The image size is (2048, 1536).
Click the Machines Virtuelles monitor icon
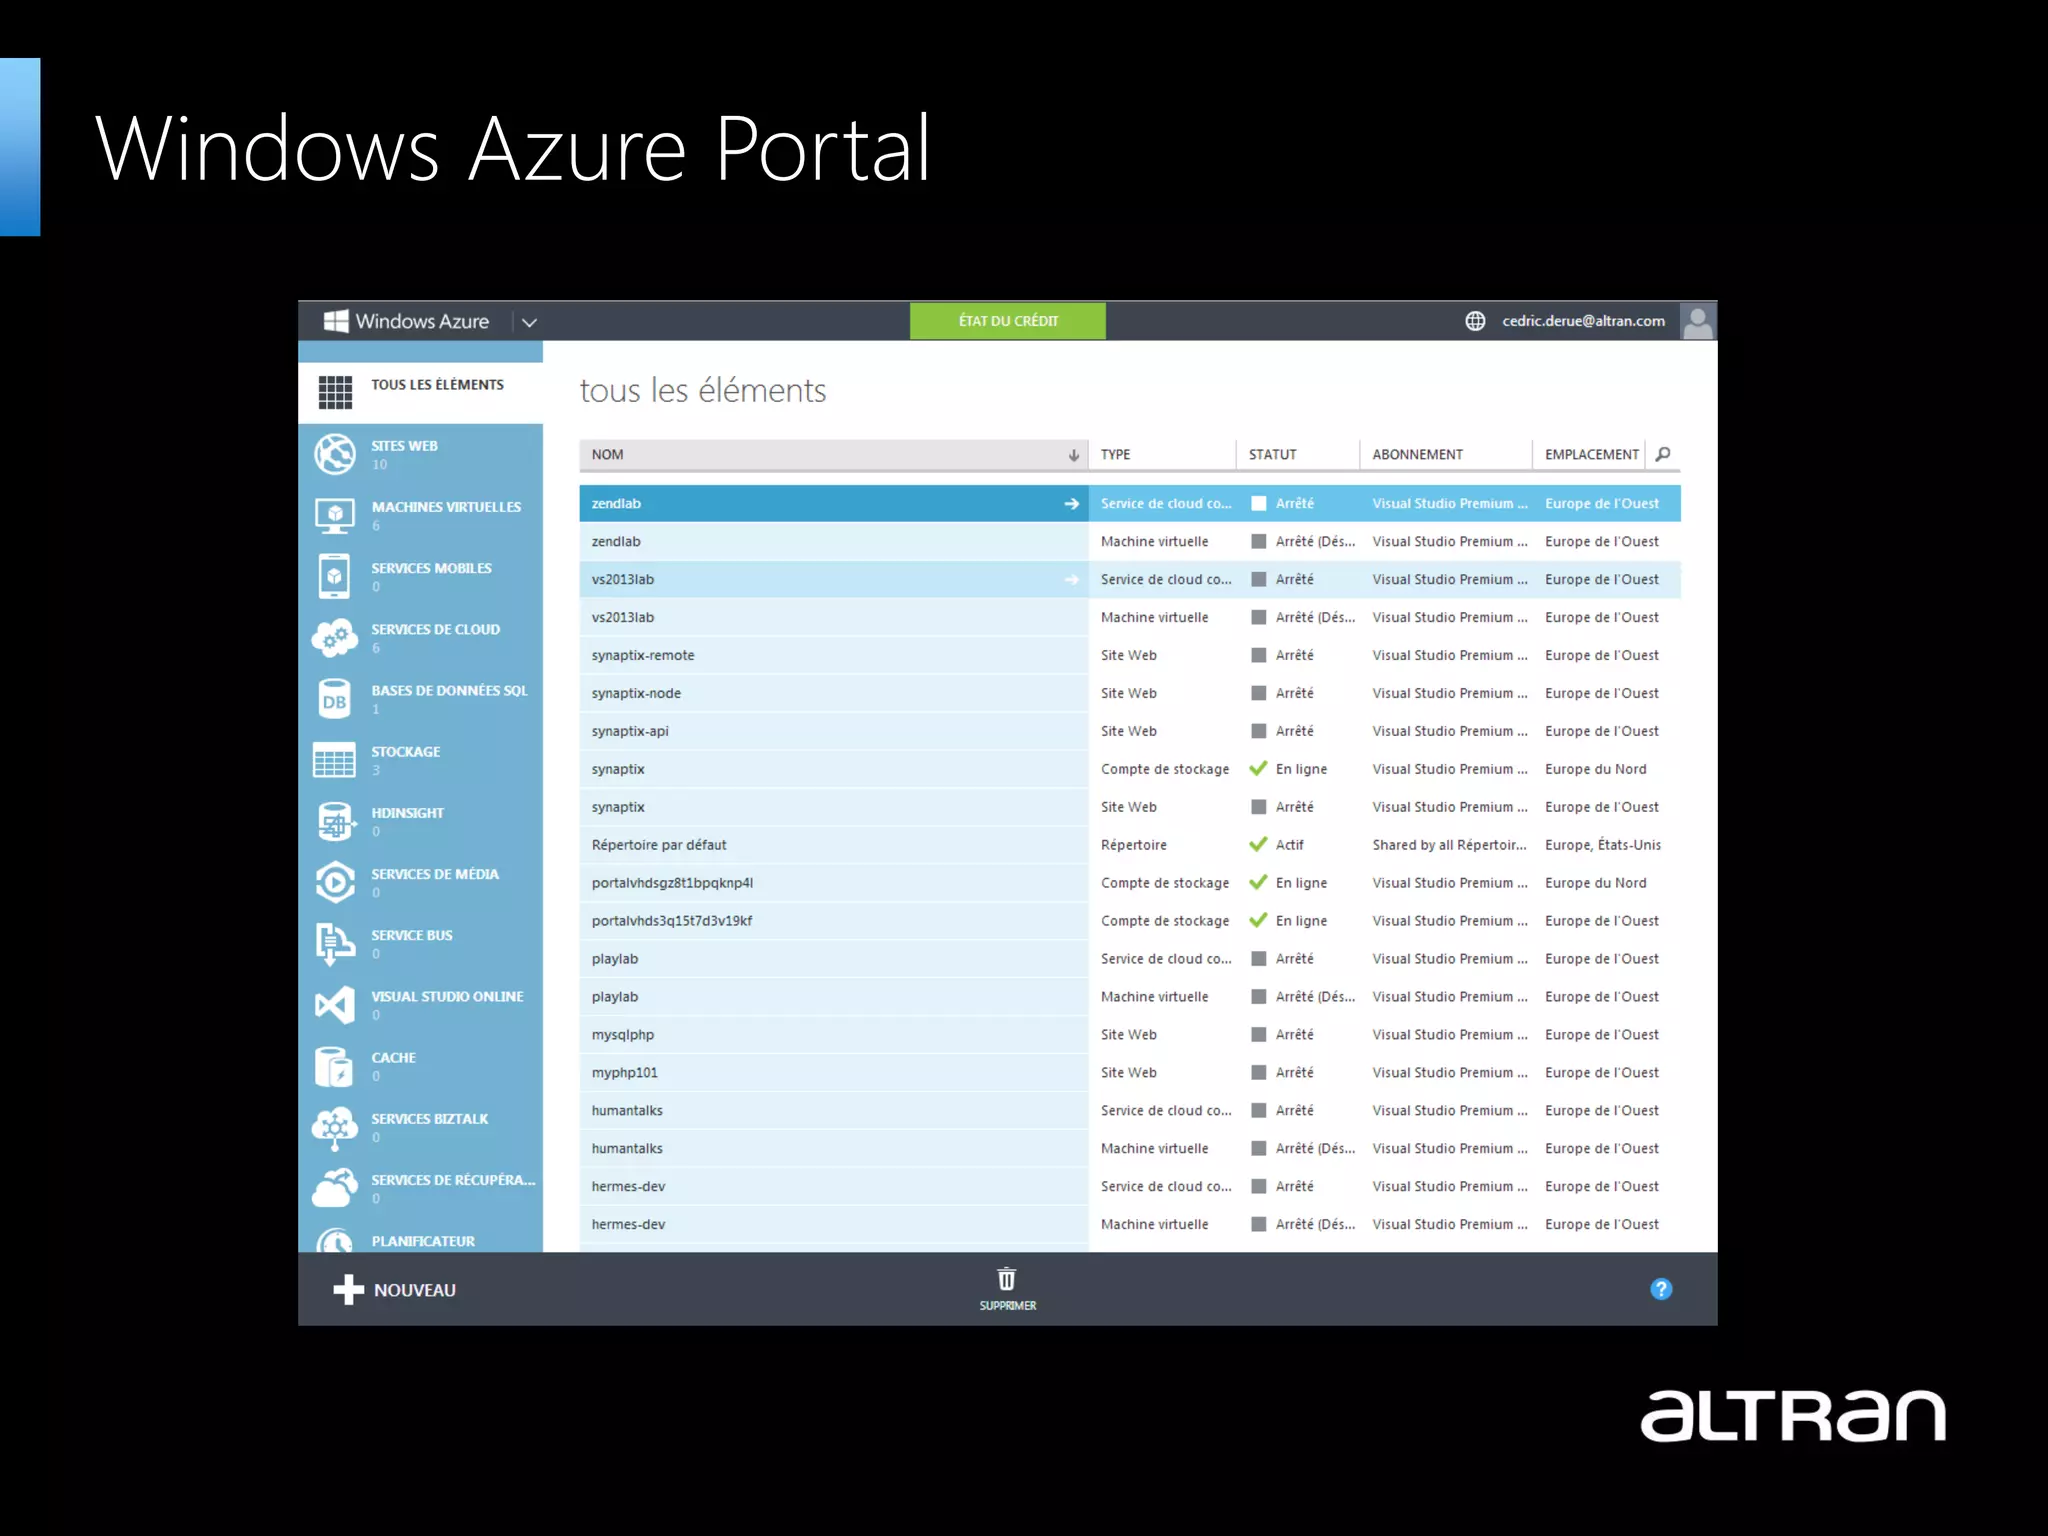tap(335, 515)
